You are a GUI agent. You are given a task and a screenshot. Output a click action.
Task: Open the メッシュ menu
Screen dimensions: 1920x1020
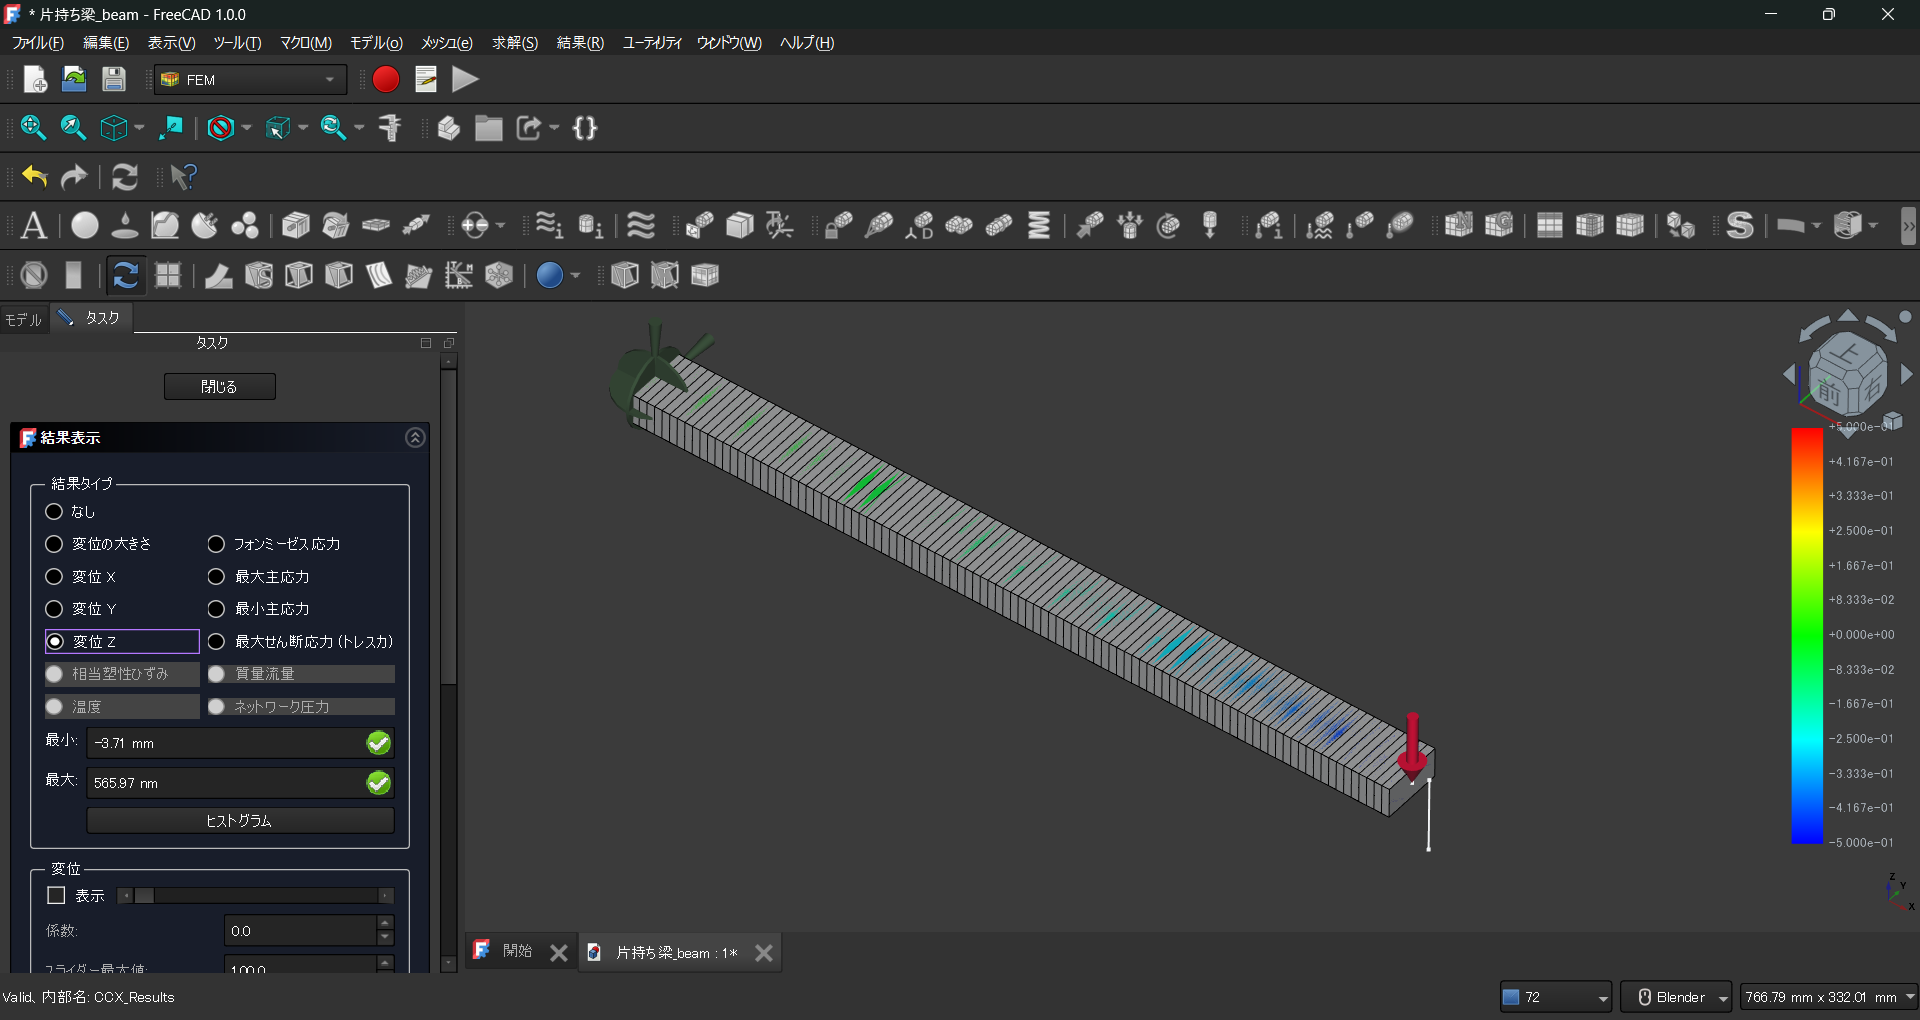tap(446, 43)
